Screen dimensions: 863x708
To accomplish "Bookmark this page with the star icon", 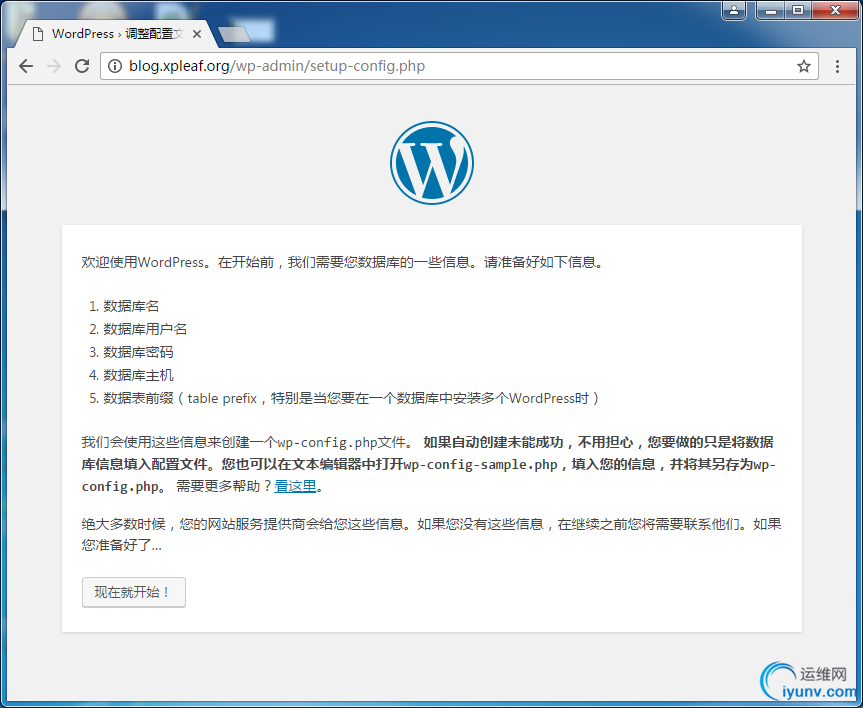I will click(804, 67).
